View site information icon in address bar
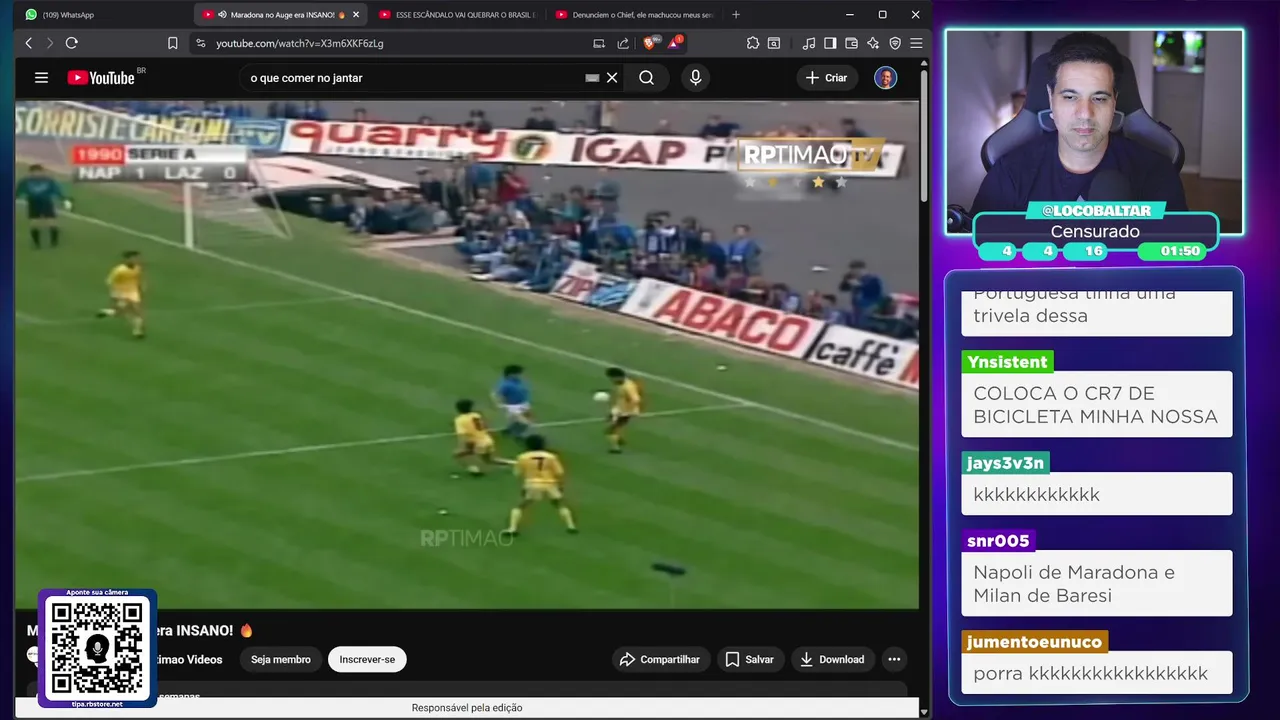Viewport: 1280px width, 720px height. (x=200, y=43)
